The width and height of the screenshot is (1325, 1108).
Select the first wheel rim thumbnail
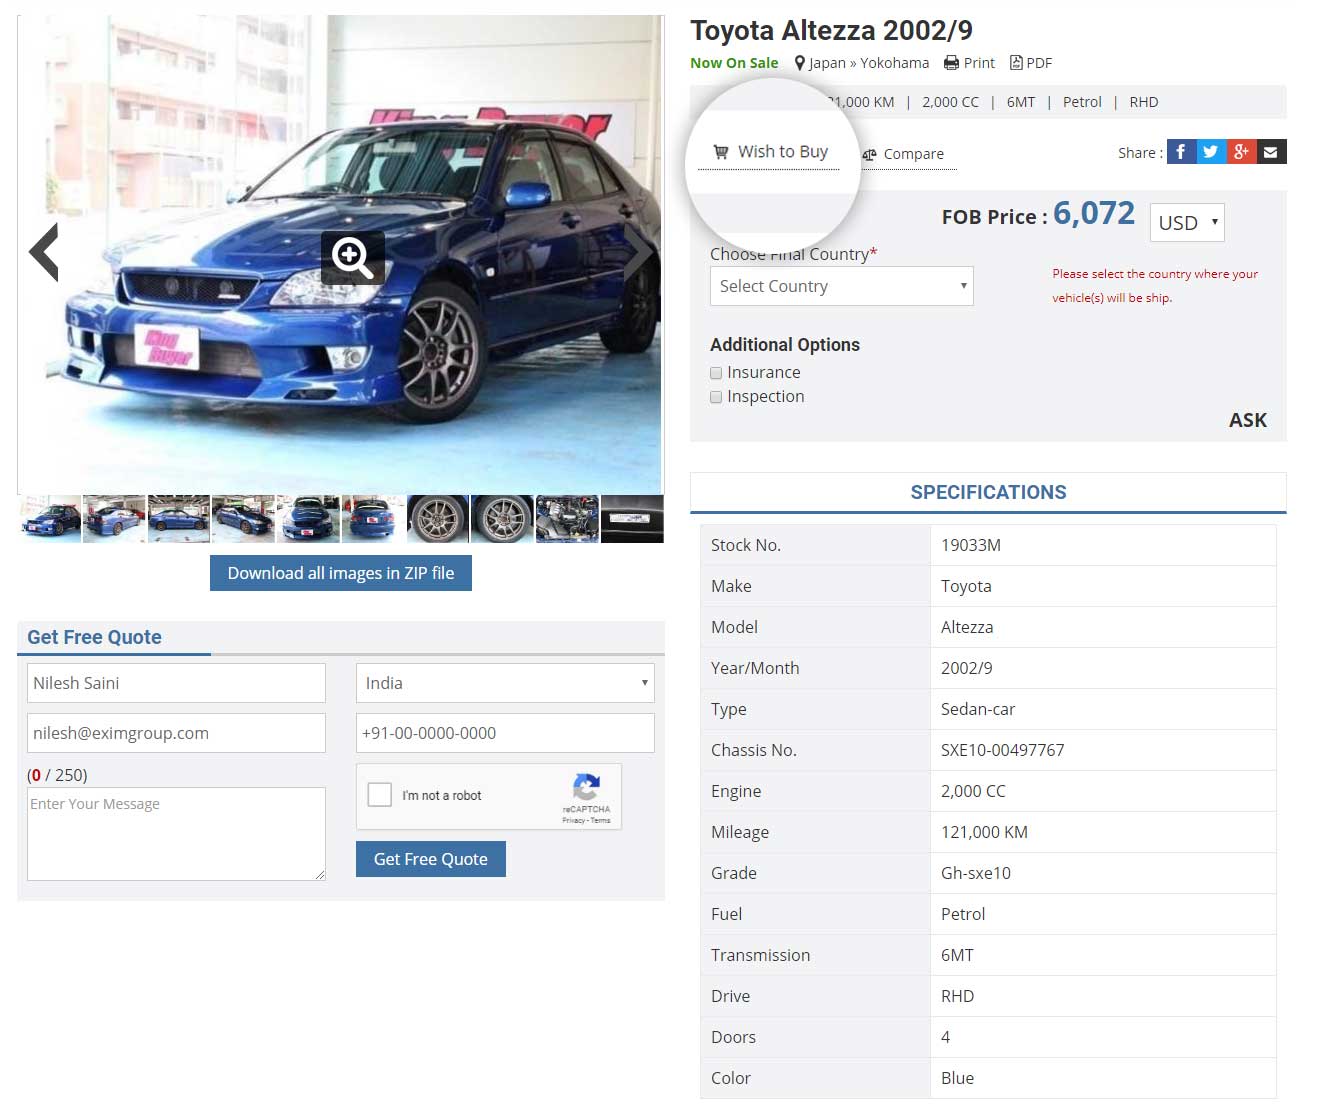pyautogui.click(x=437, y=519)
